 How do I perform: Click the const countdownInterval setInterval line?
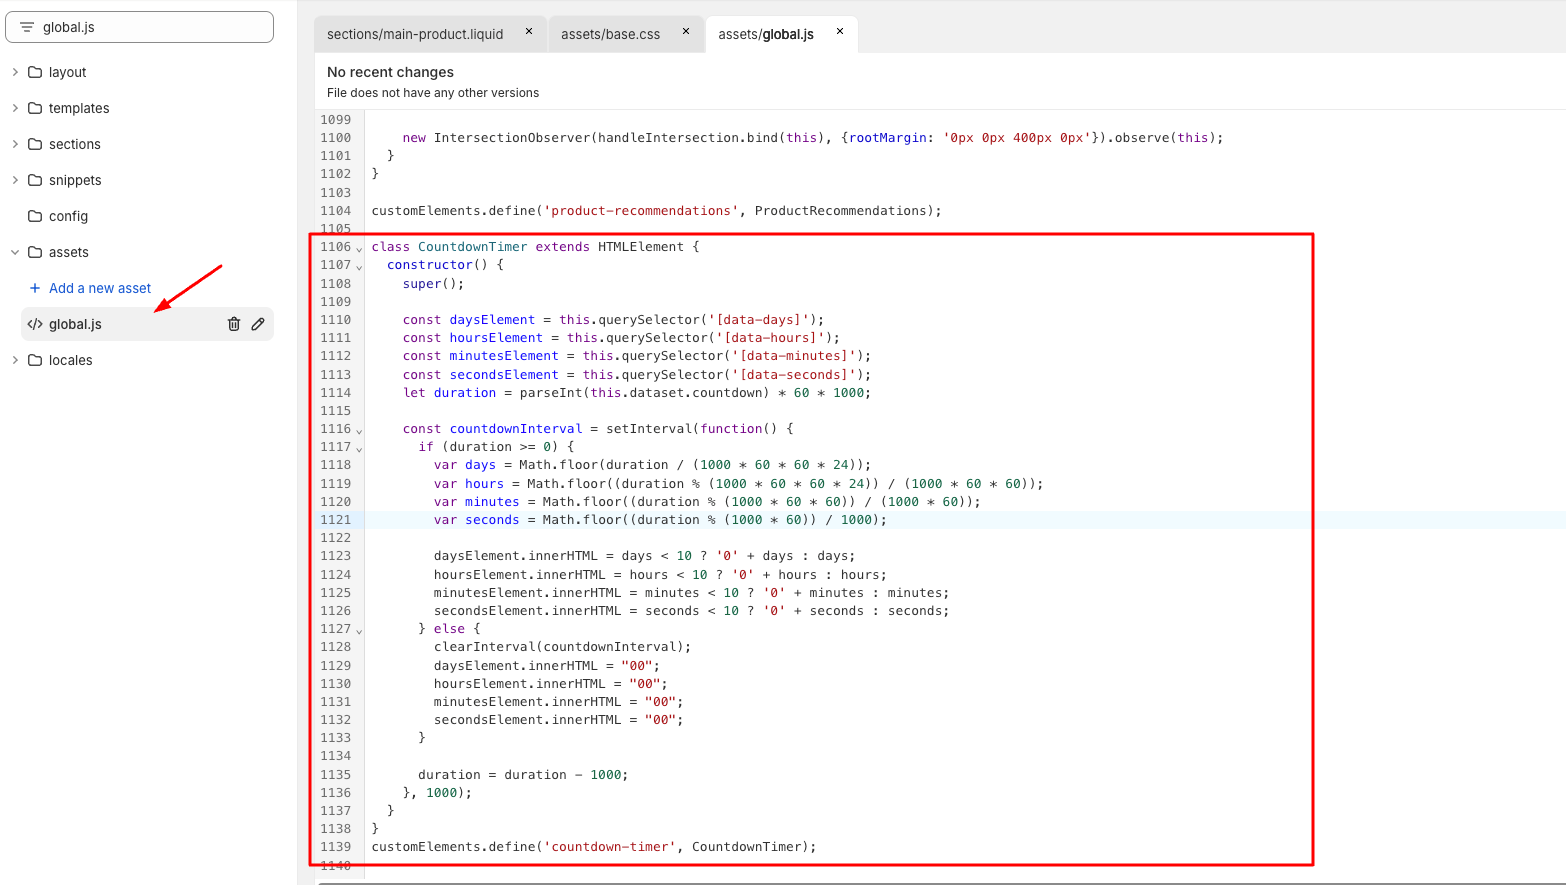(598, 429)
